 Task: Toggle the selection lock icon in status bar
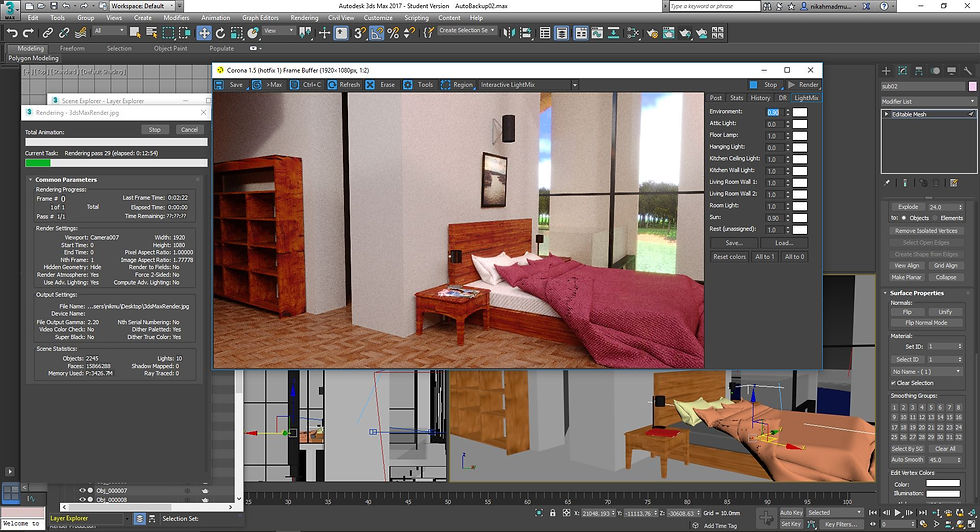[552, 513]
